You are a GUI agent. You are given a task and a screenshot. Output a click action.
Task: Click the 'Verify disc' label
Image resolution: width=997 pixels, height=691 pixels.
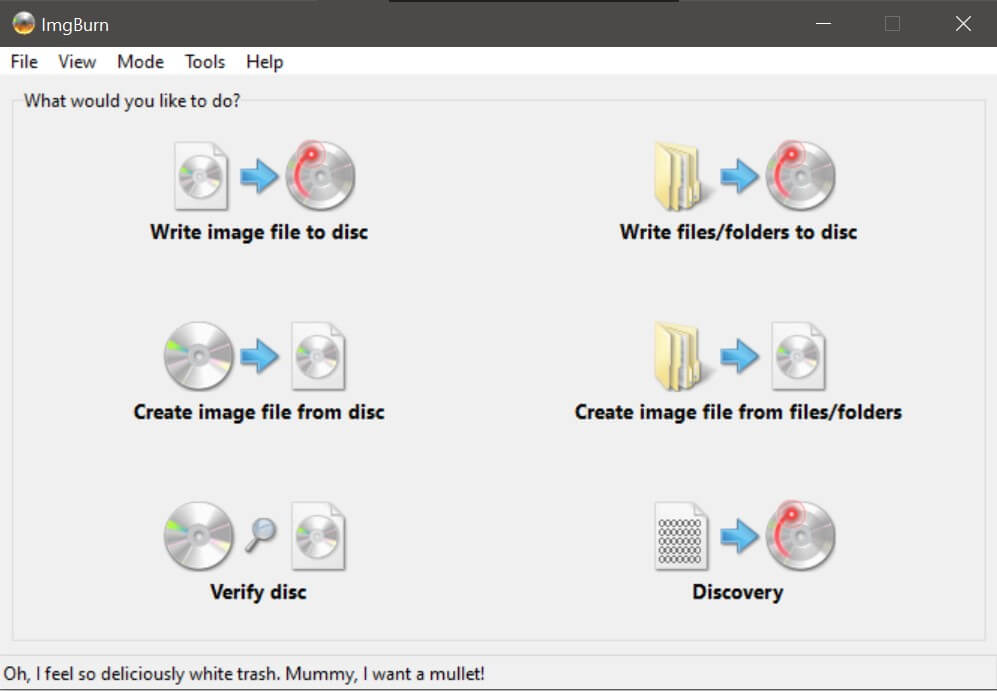pos(258,592)
